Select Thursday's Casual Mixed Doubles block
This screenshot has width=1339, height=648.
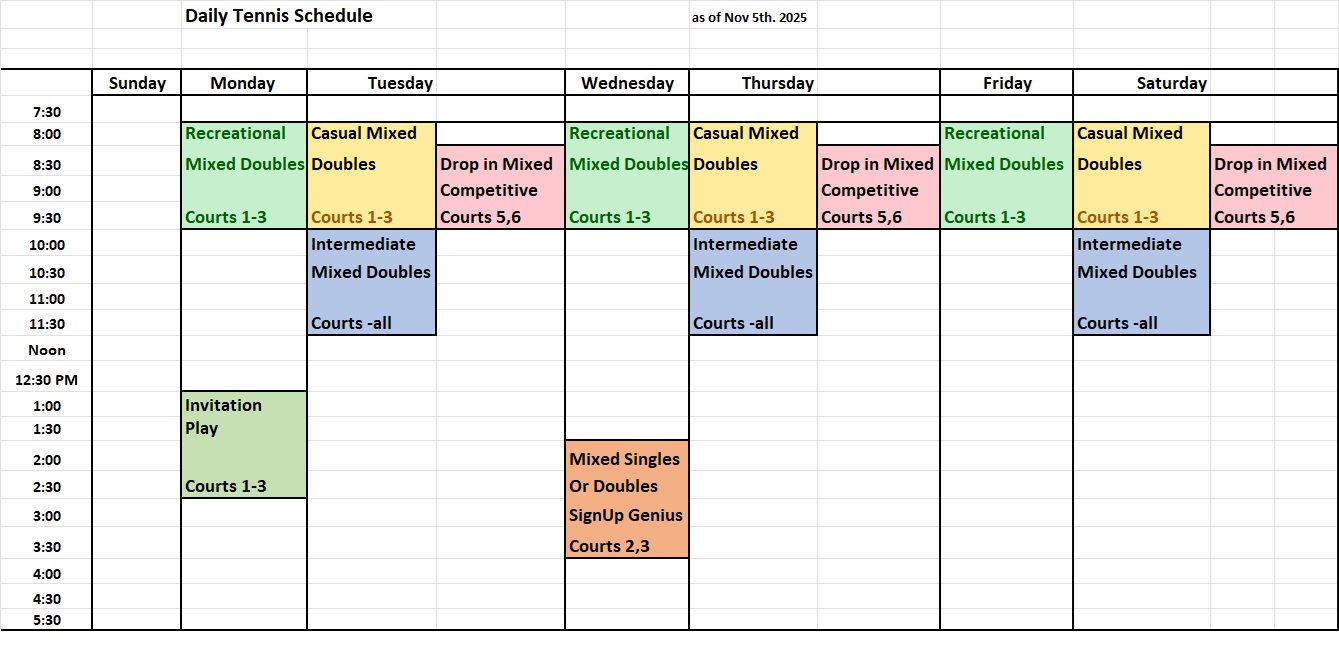pos(753,175)
